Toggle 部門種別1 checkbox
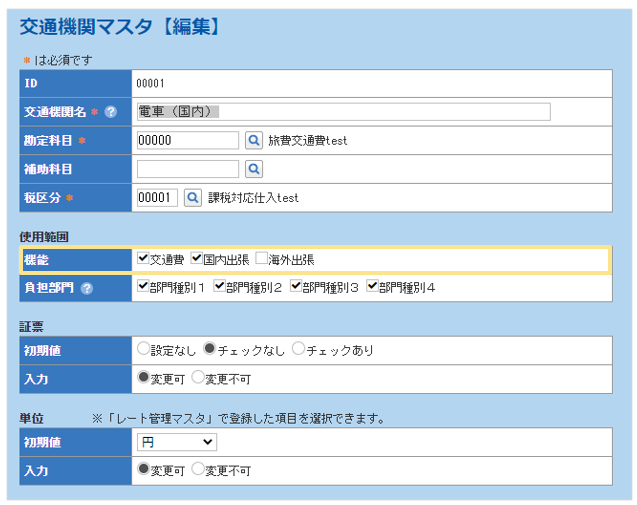Viewport: 637px width, 505px height. tap(143, 286)
